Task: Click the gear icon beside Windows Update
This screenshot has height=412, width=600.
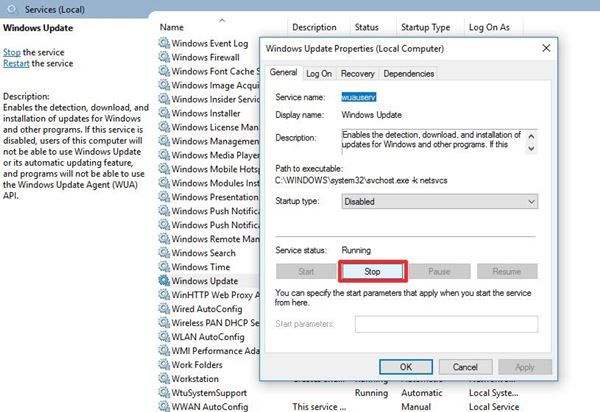Action: (x=164, y=281)
